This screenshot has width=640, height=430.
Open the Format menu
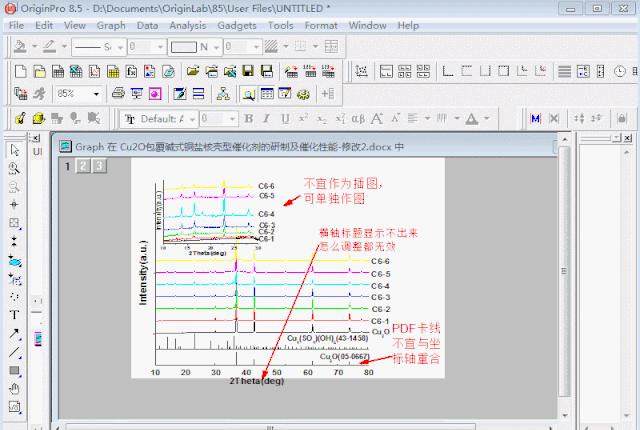[x=321, y=25]
